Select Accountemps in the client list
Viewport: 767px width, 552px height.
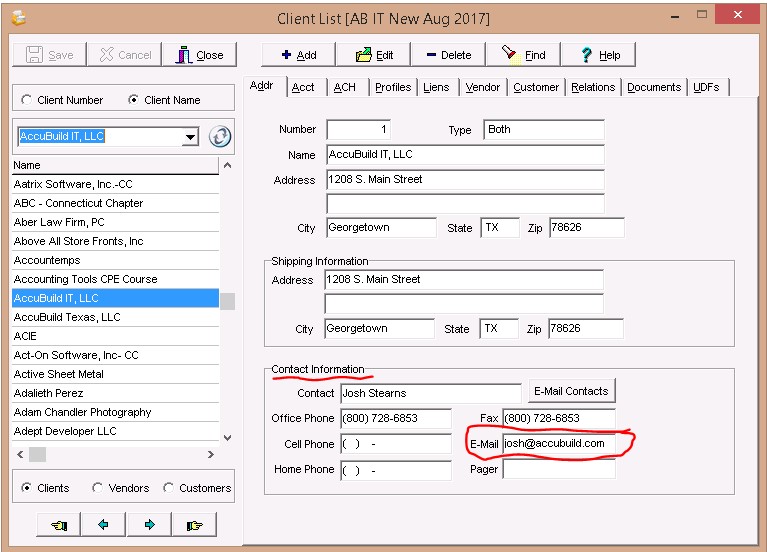pos(115,260)
